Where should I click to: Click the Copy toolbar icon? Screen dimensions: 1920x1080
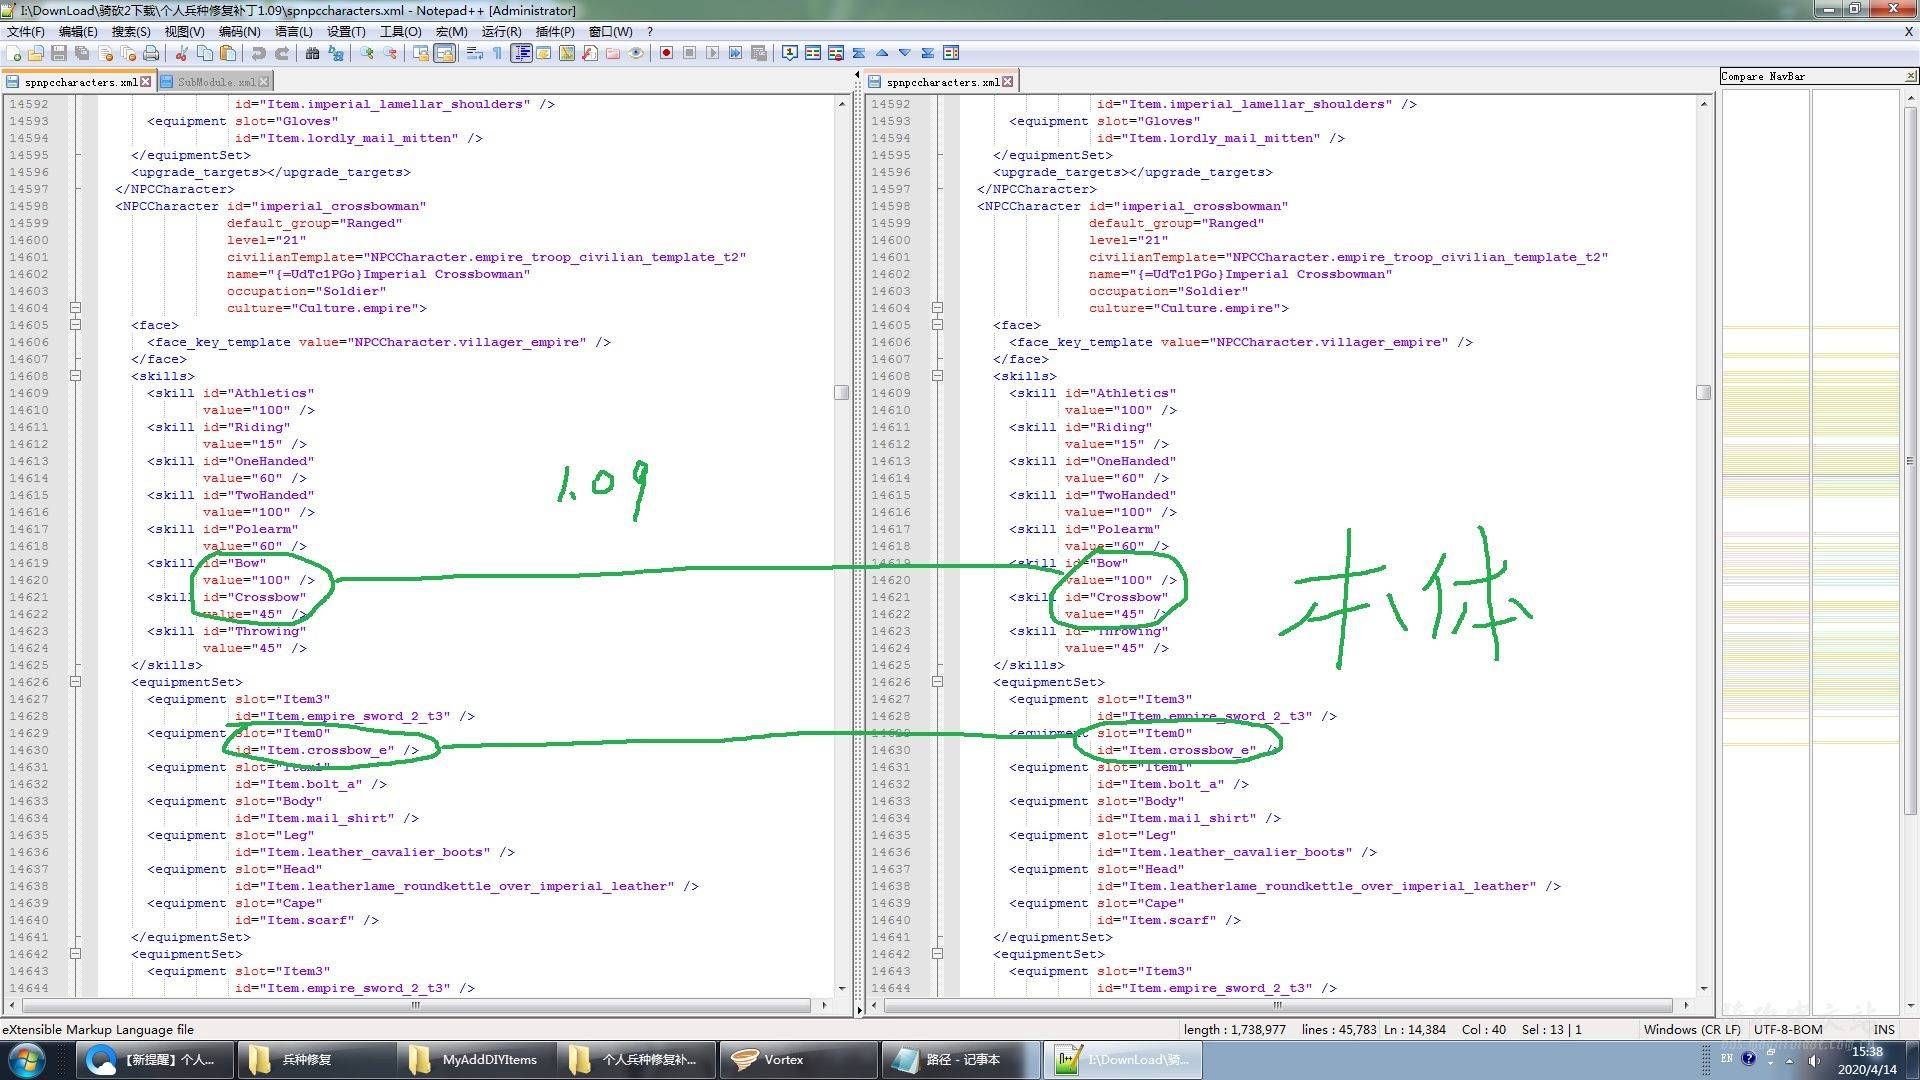point(205,53)
